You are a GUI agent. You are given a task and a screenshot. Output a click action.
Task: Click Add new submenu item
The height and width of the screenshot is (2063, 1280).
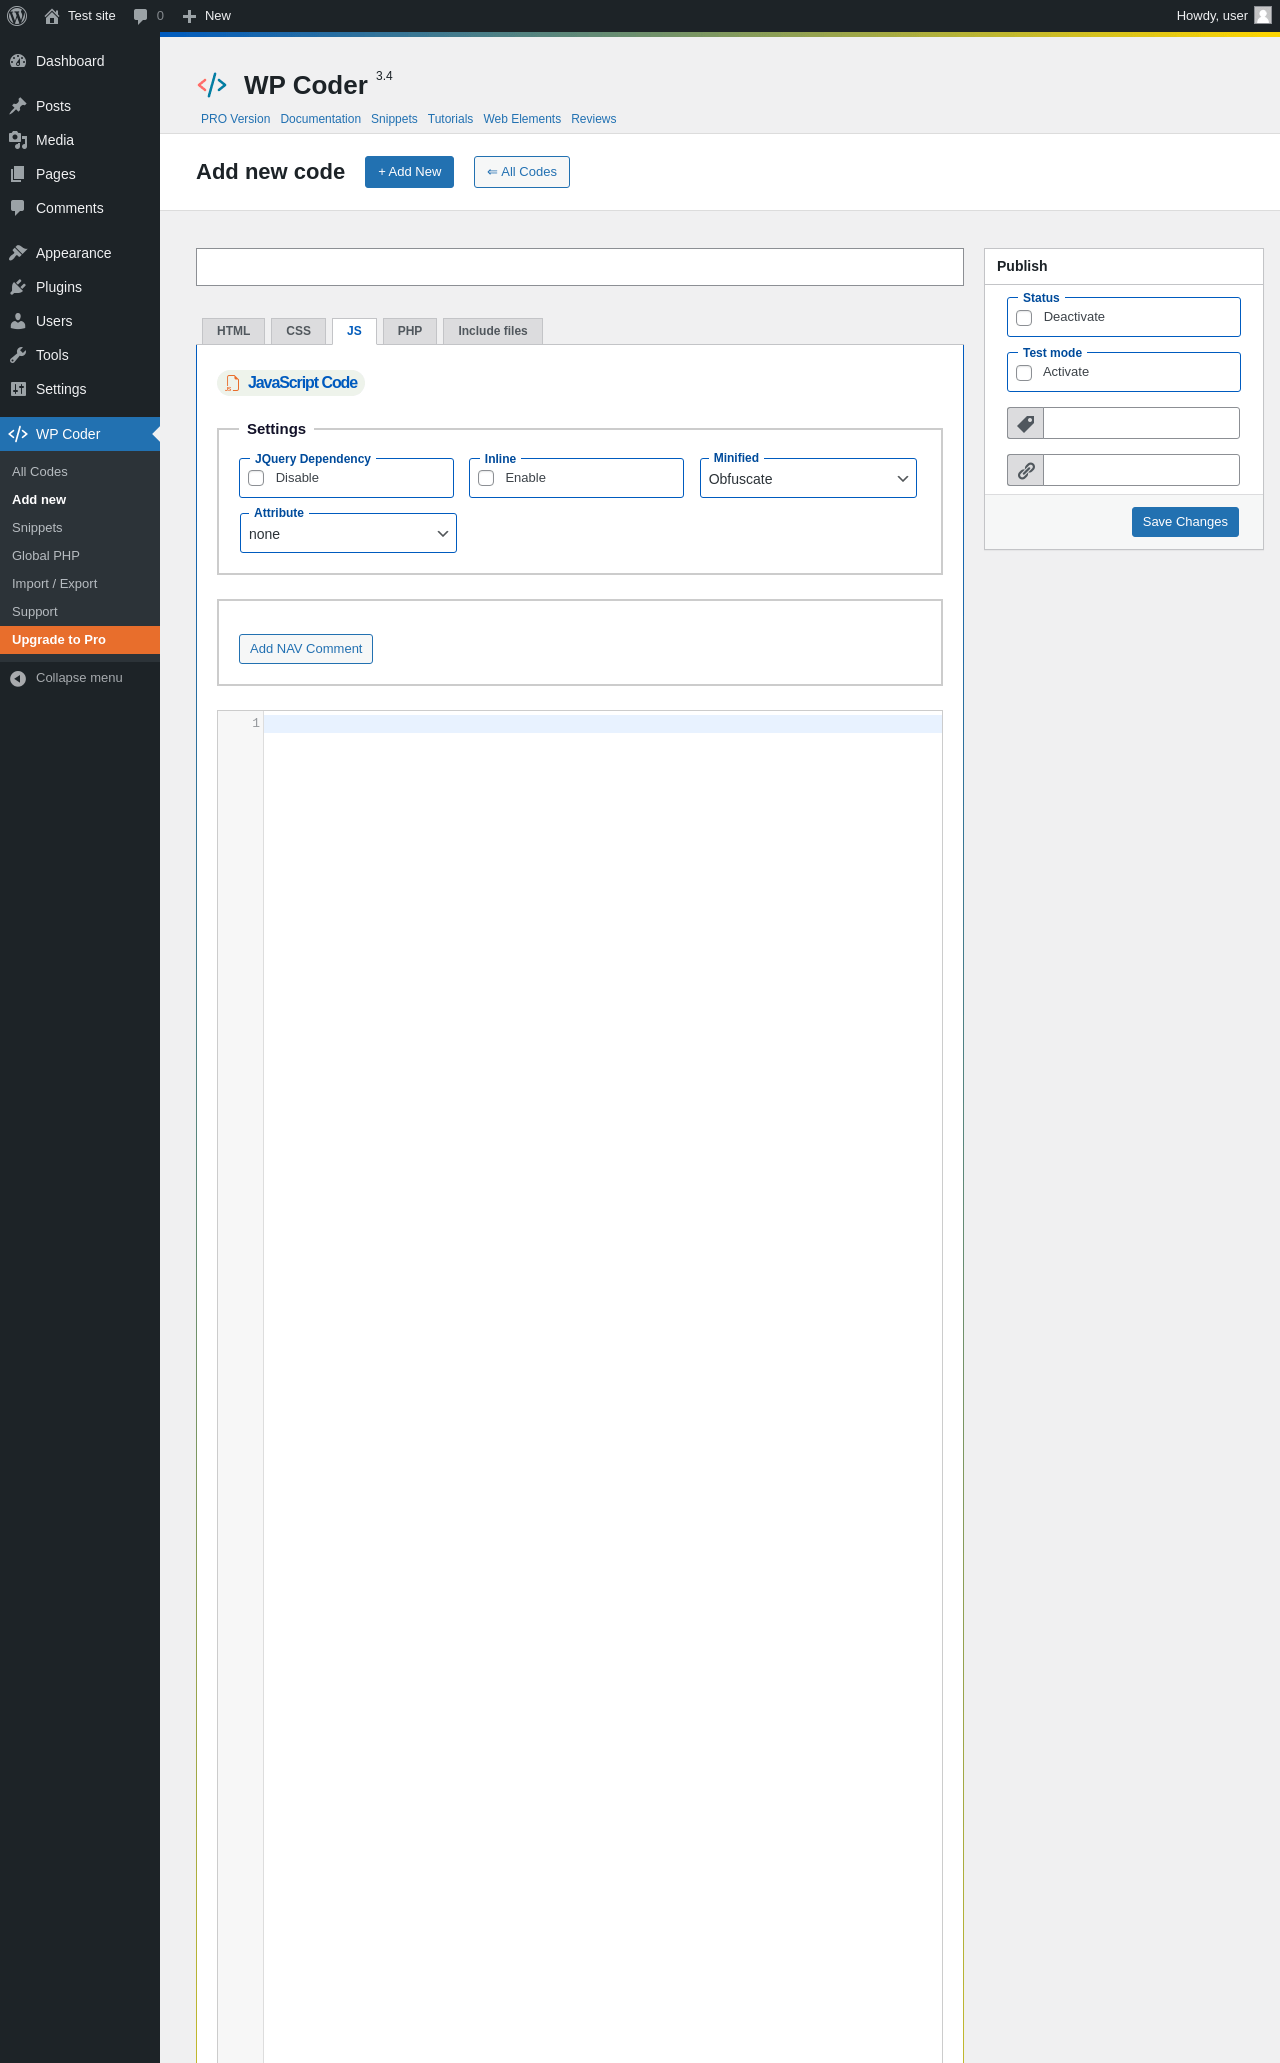(x=80, y=500)
